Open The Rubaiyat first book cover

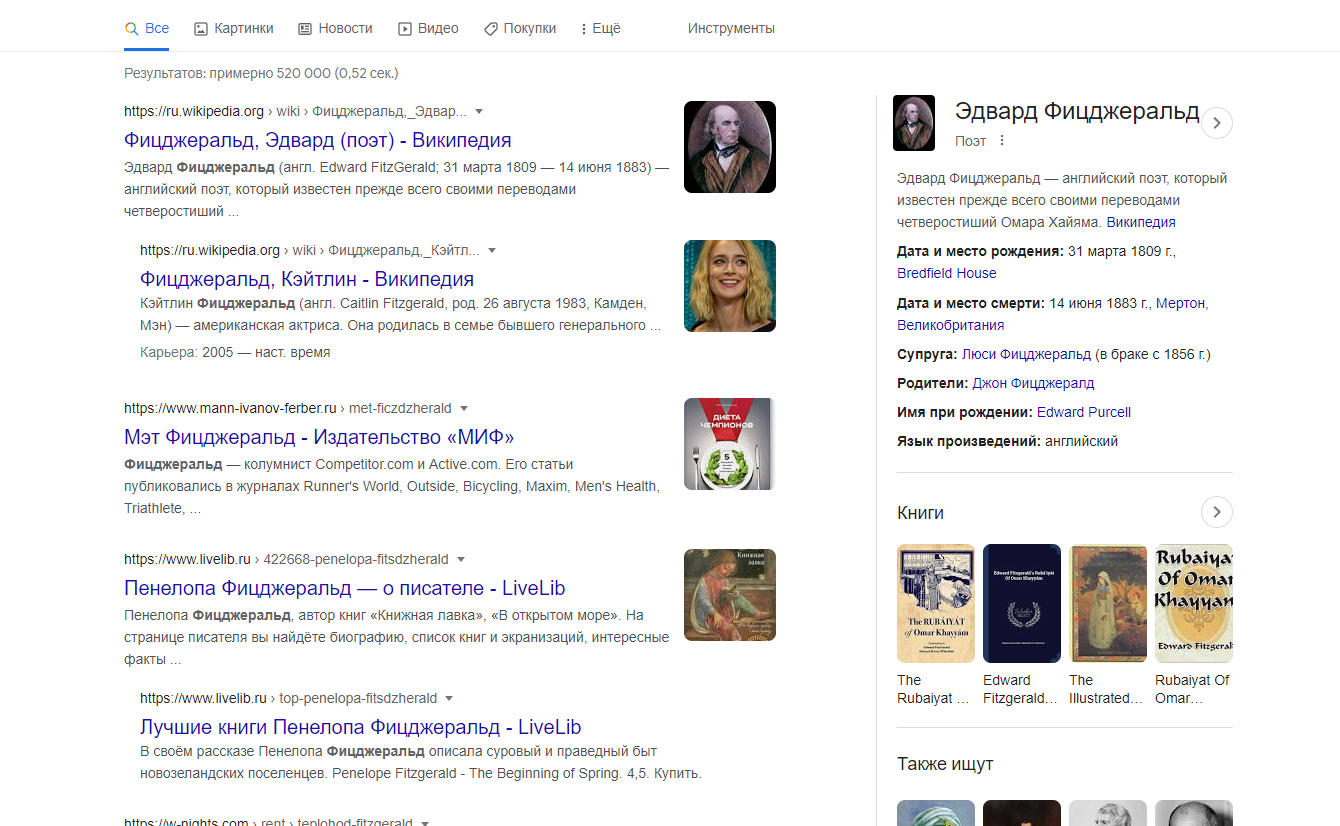click(936, 603)
